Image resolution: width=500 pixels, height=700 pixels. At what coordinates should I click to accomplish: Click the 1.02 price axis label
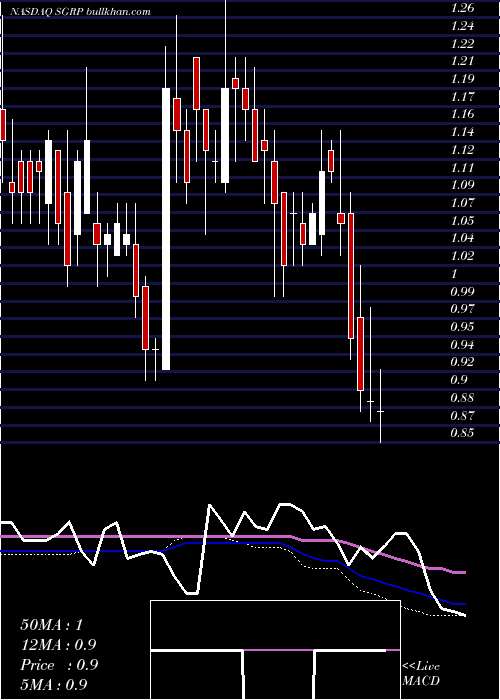click(462, 255)
